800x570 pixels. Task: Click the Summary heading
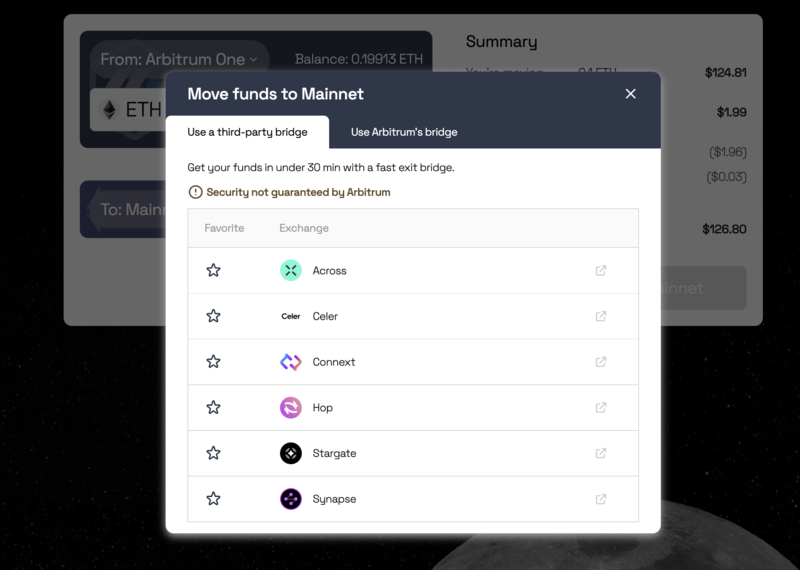pyautogui.click(x=502, y=42)
